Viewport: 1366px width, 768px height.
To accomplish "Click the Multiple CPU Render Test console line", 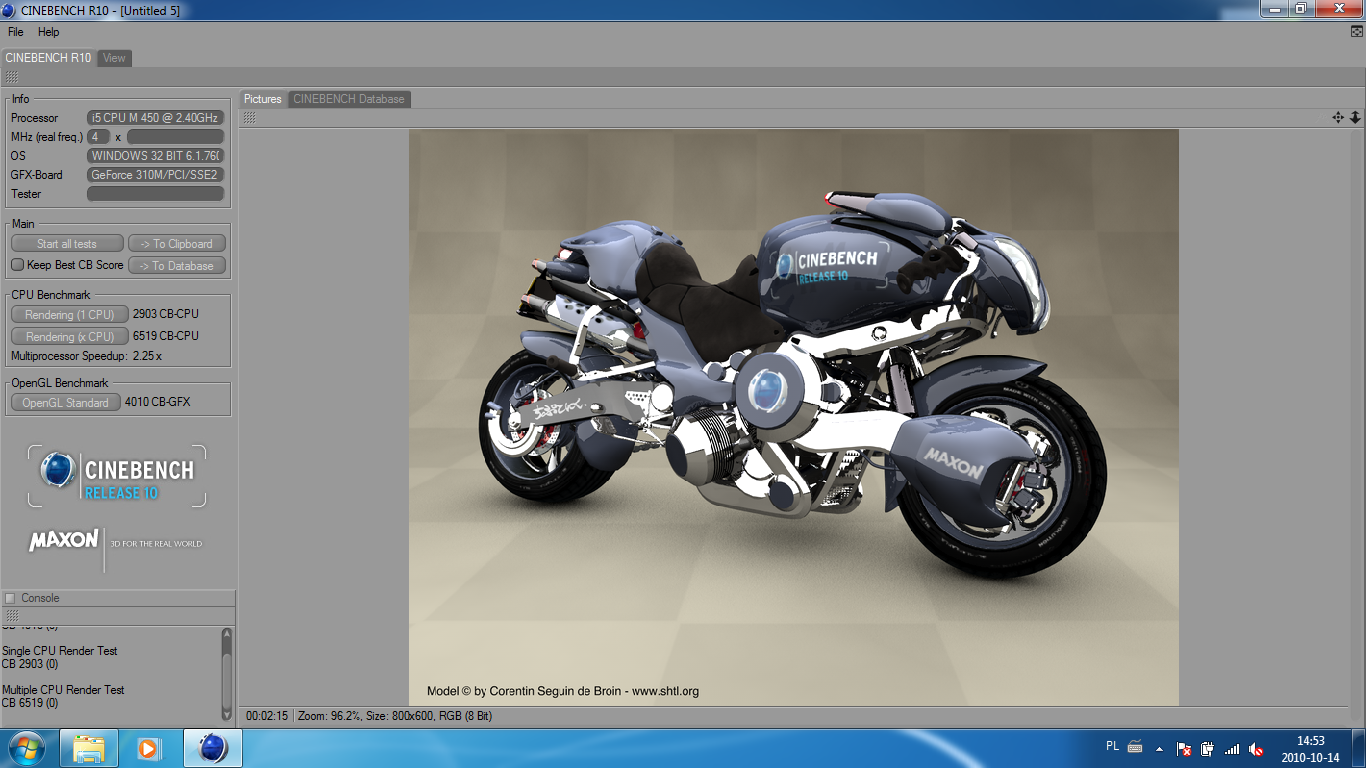I will tap(63, 690).
